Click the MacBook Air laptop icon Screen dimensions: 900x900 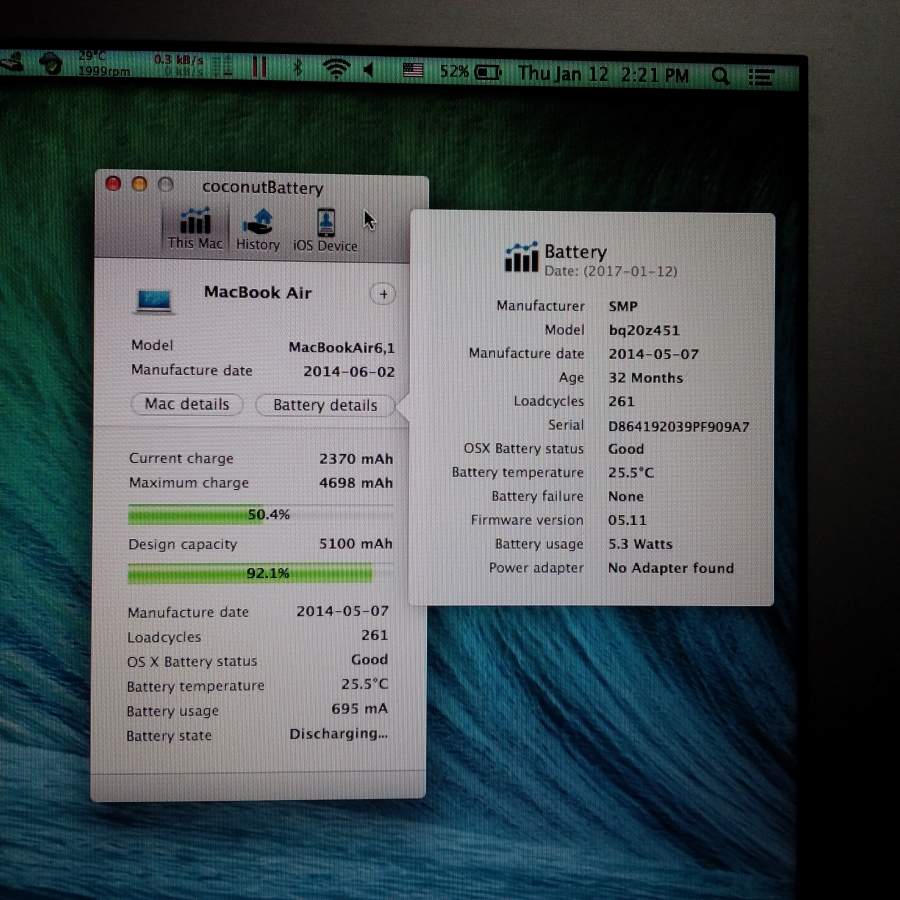(154, 302)
